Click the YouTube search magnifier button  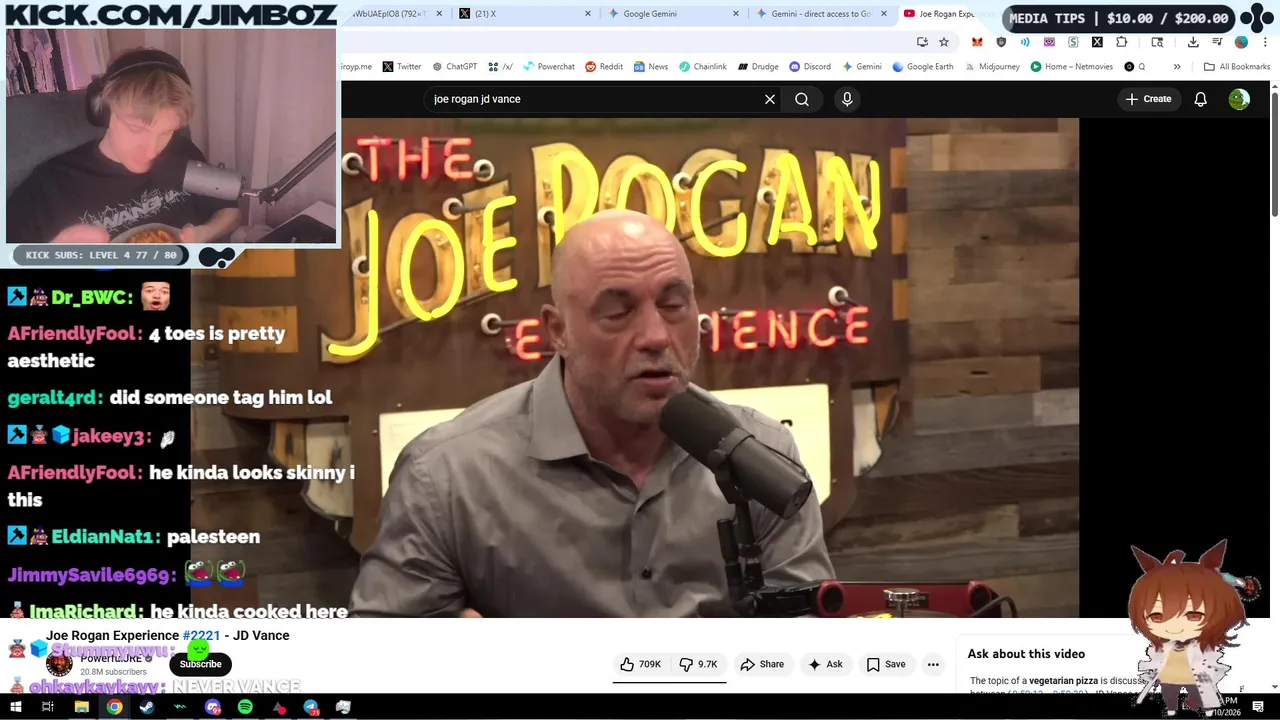click(x=802, y=99)
